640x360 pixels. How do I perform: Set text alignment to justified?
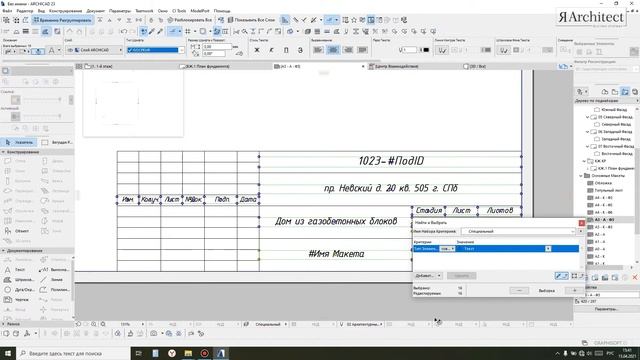(362, 50)
